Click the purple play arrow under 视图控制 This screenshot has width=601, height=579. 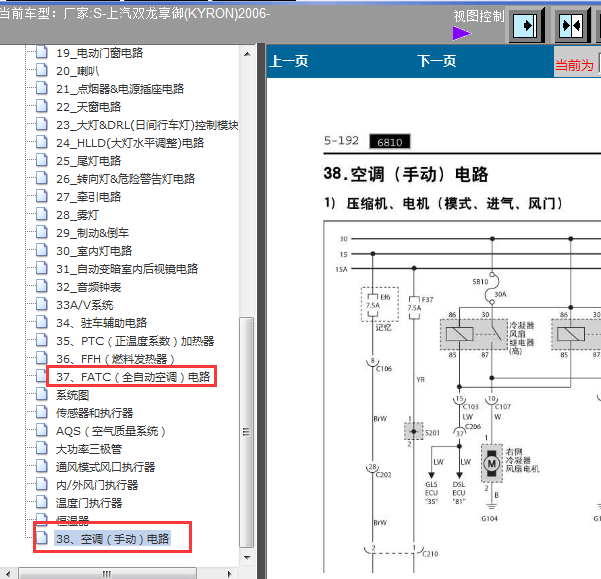461,33
